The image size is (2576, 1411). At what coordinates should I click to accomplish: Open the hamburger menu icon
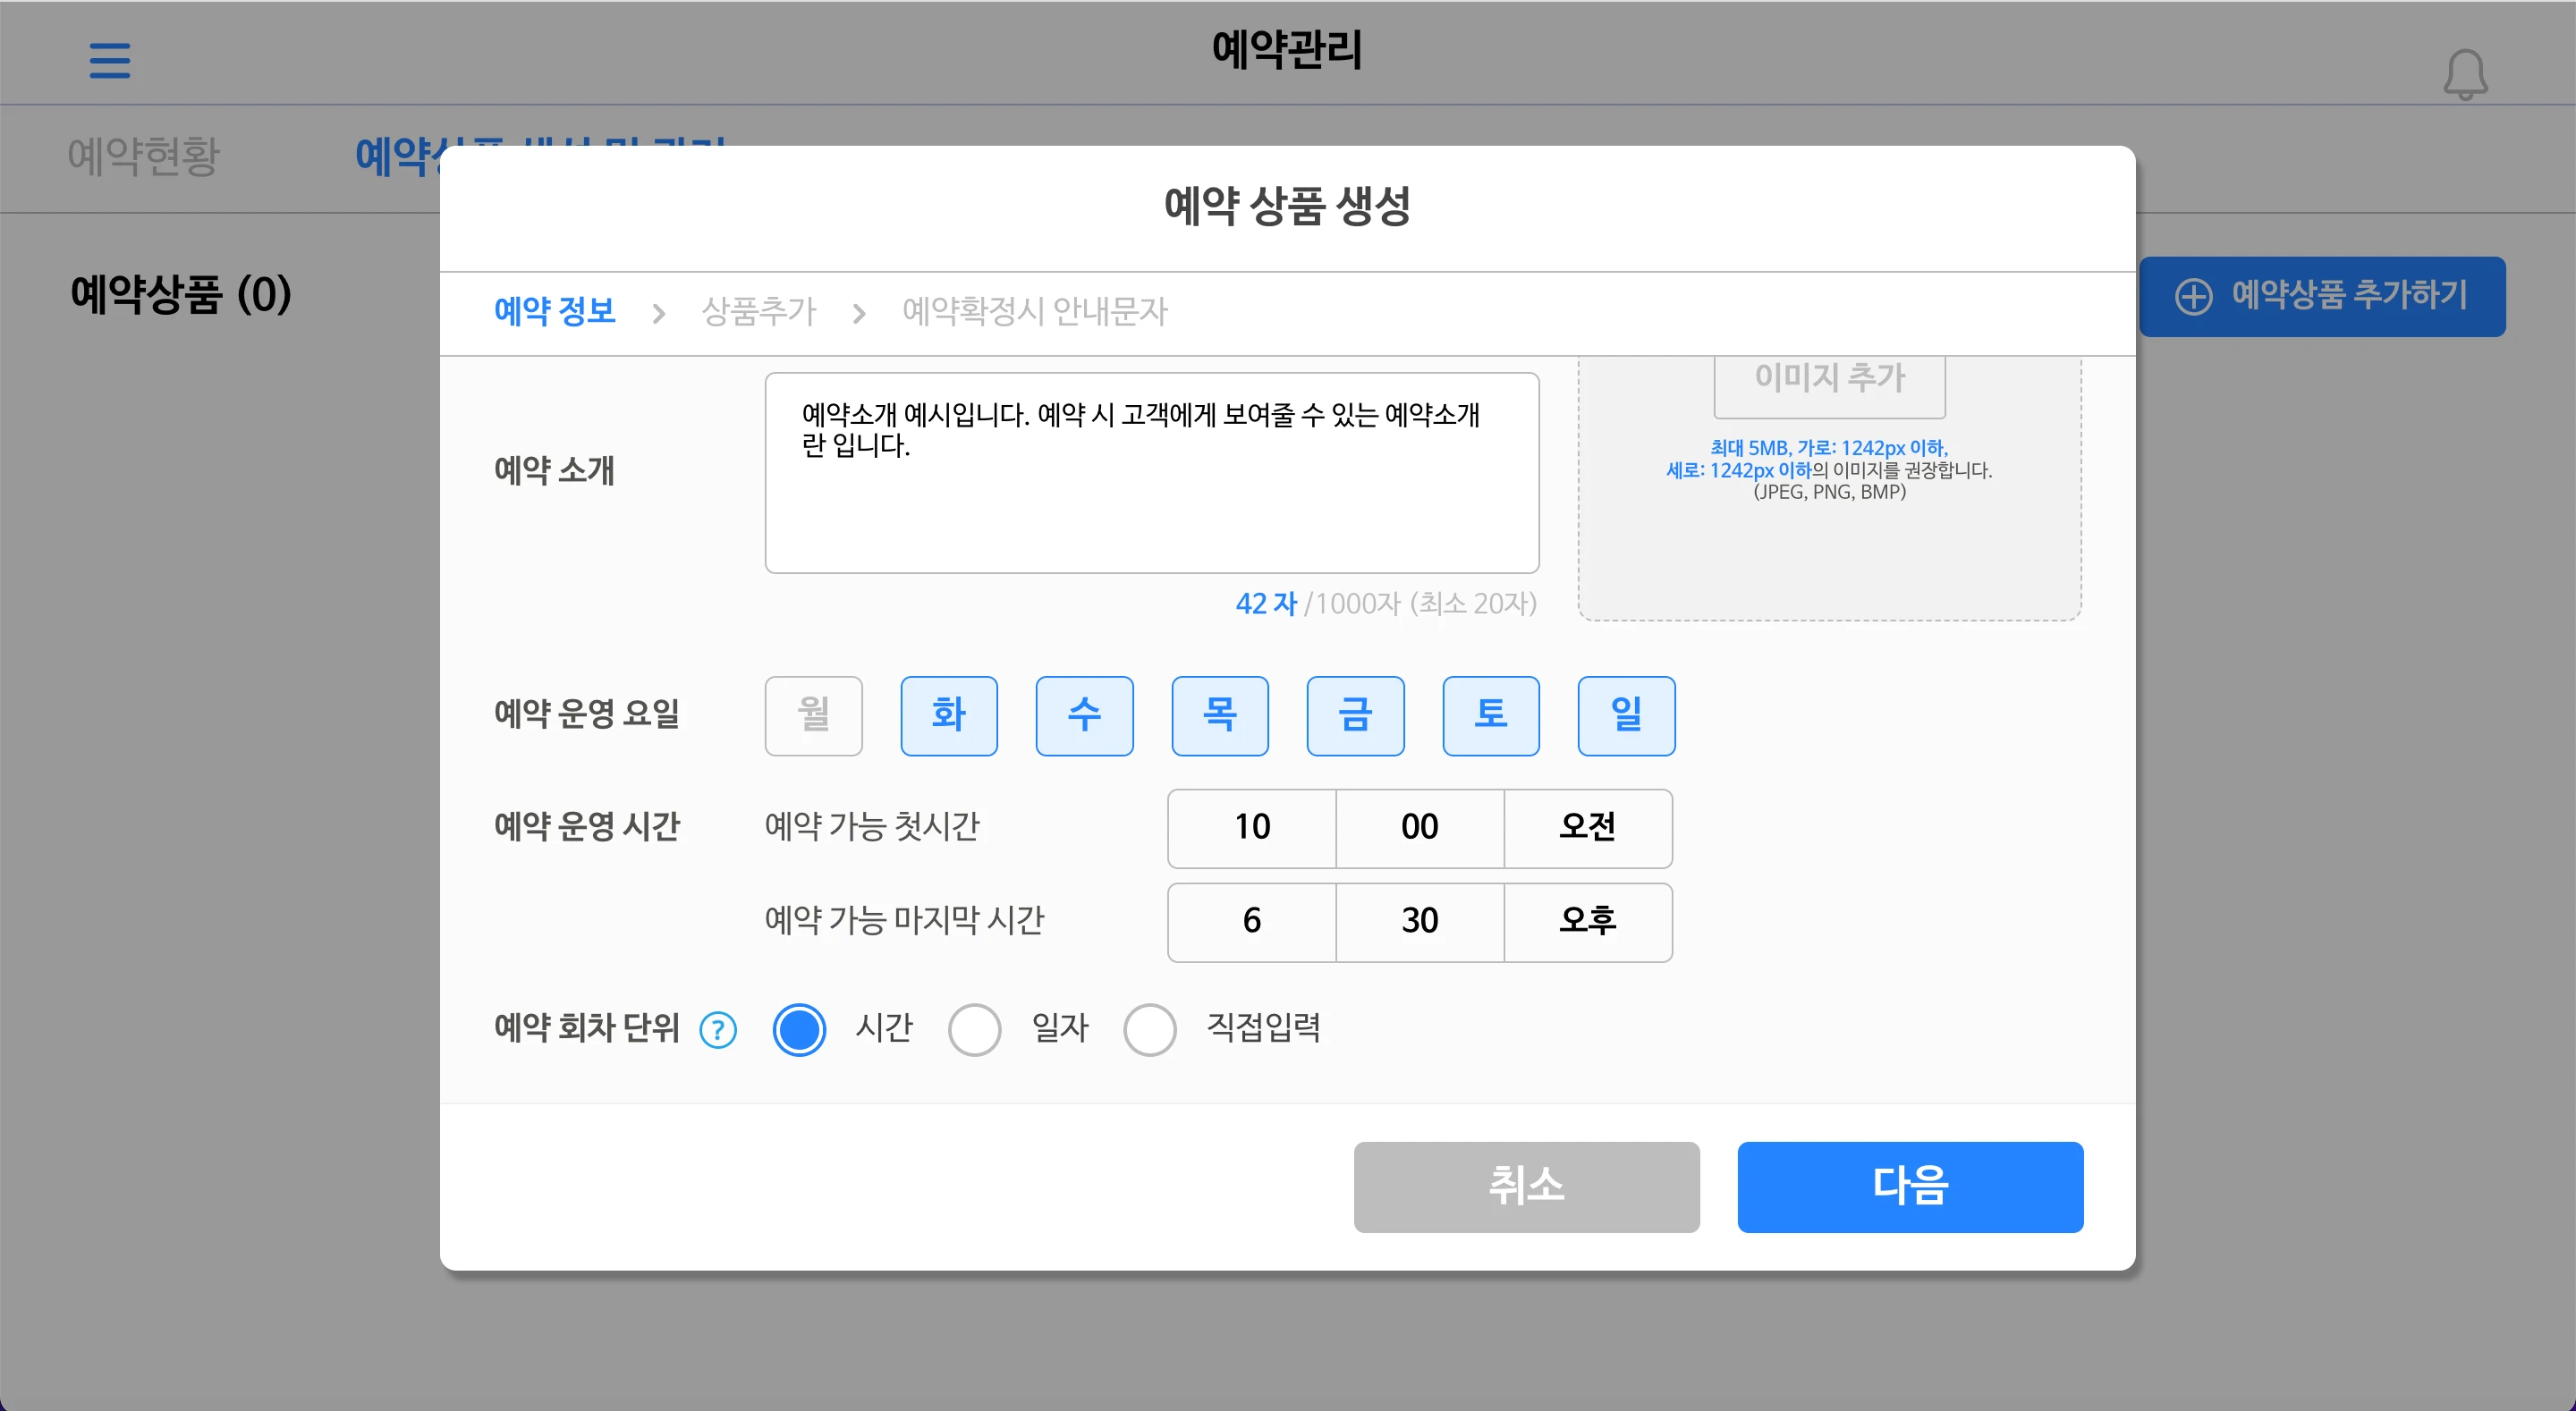pyautogui.click(x=110, y=60)
